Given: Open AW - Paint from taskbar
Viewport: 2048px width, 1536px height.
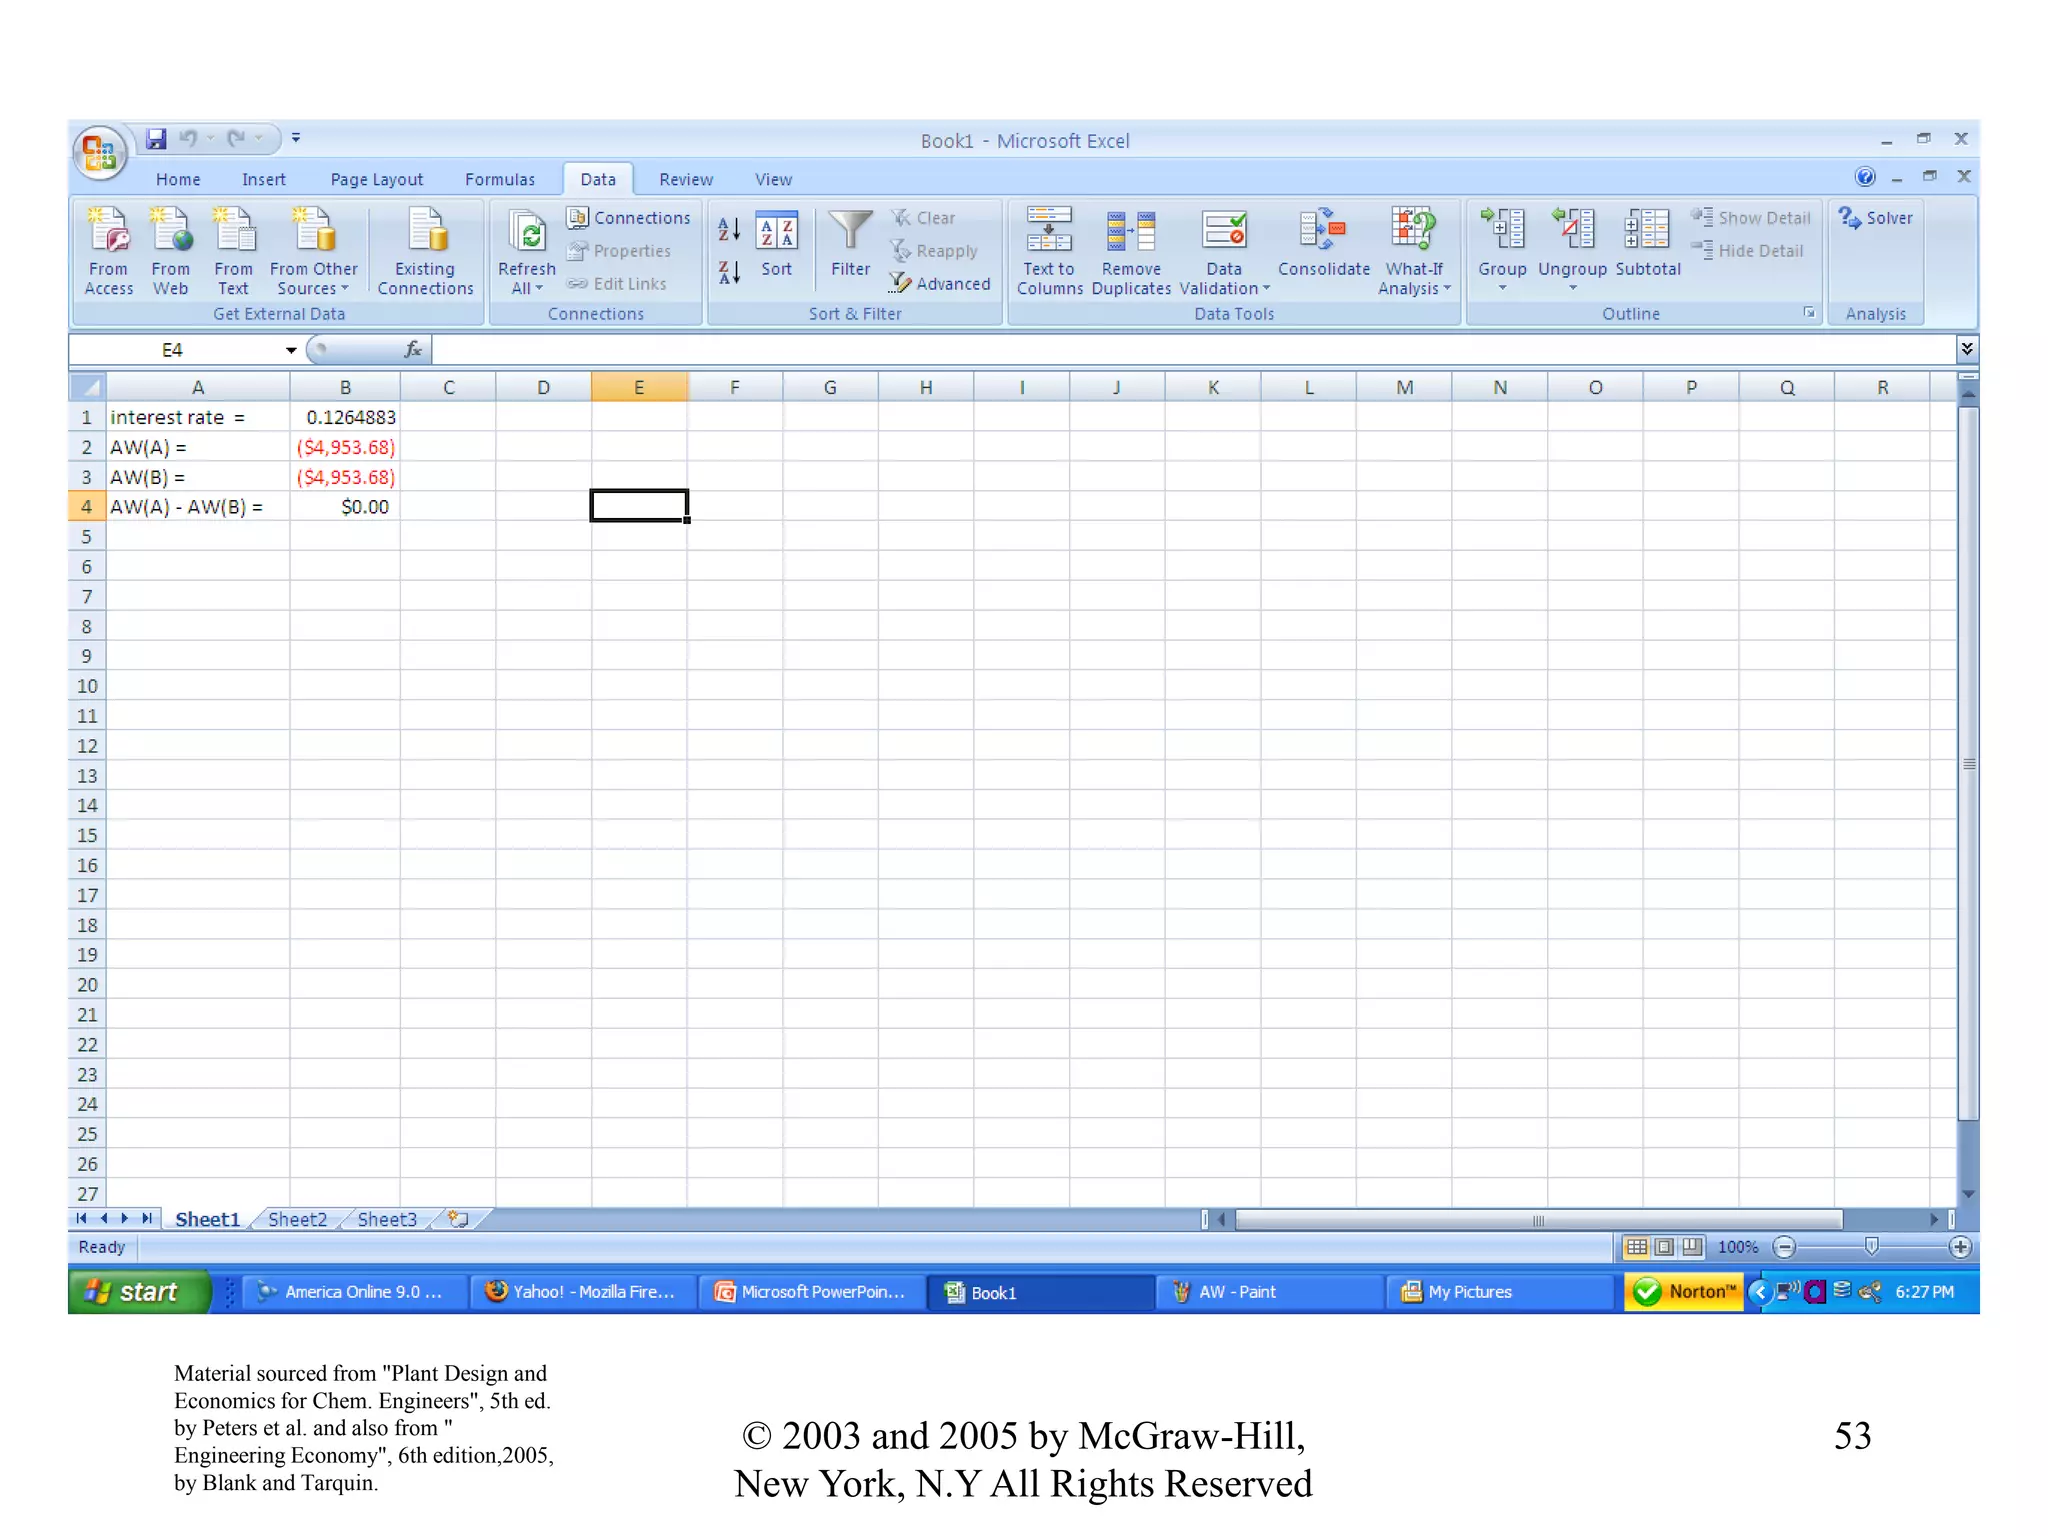Looking at the screenshot, I should [1236, 1292].
